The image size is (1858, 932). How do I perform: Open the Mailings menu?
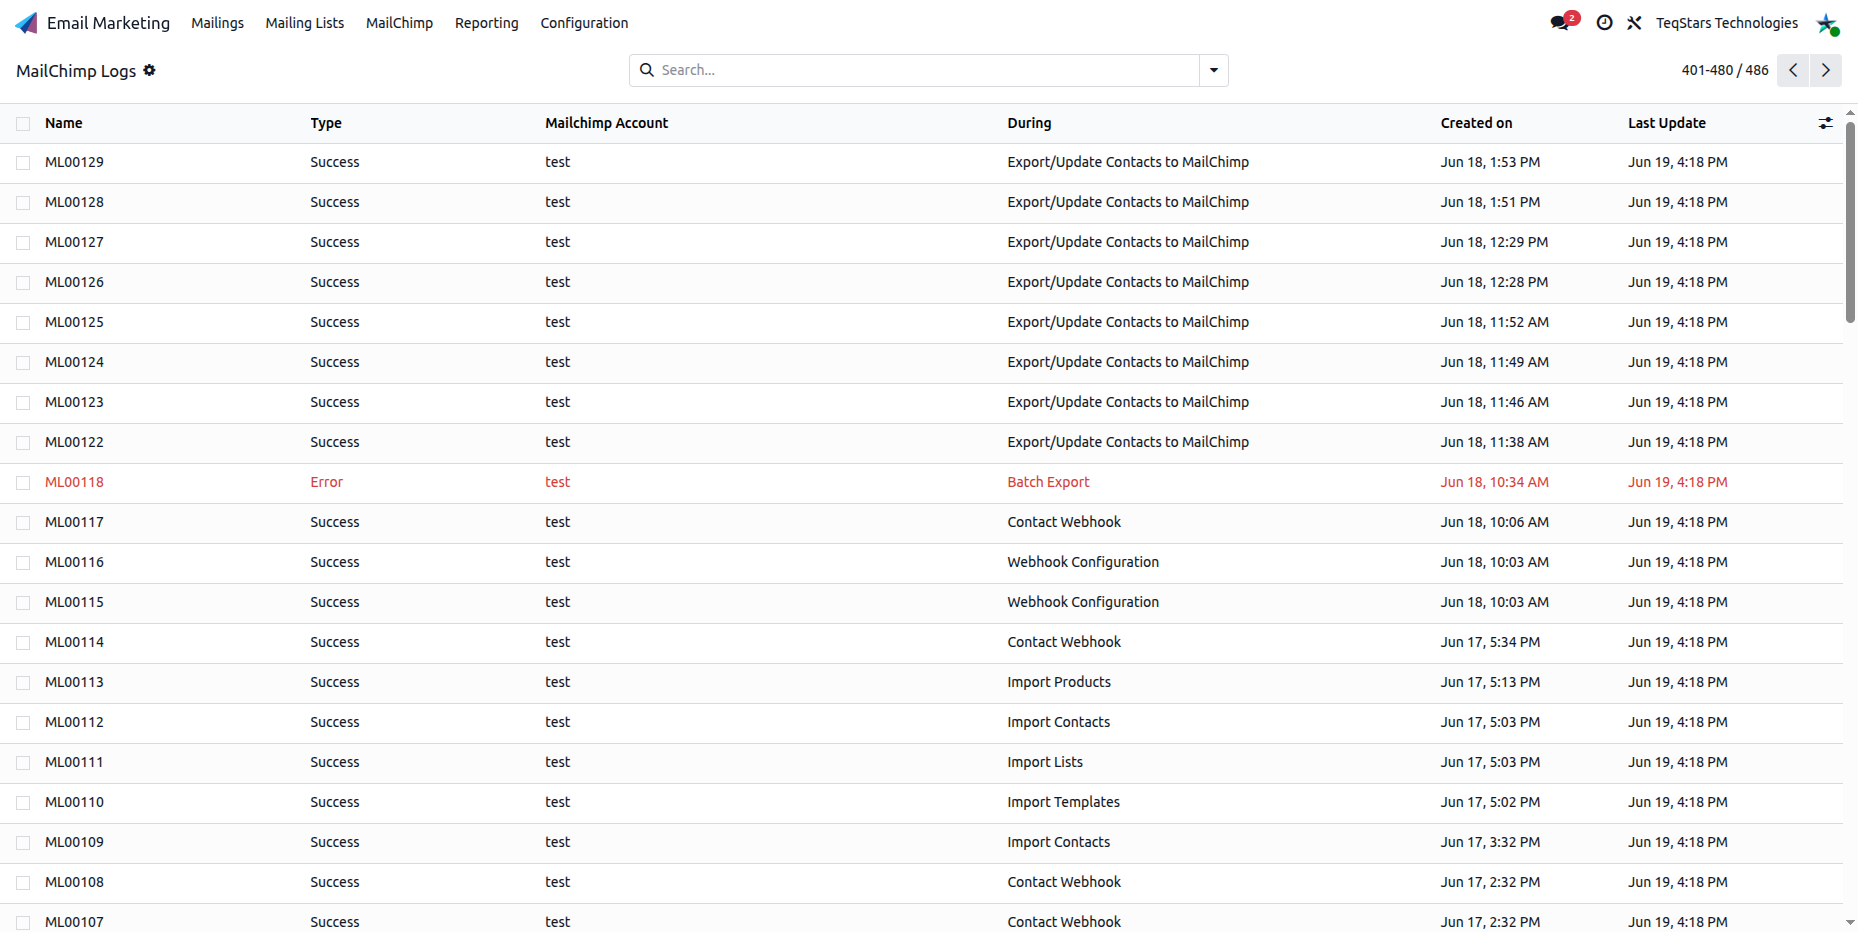tap(217, 23)
